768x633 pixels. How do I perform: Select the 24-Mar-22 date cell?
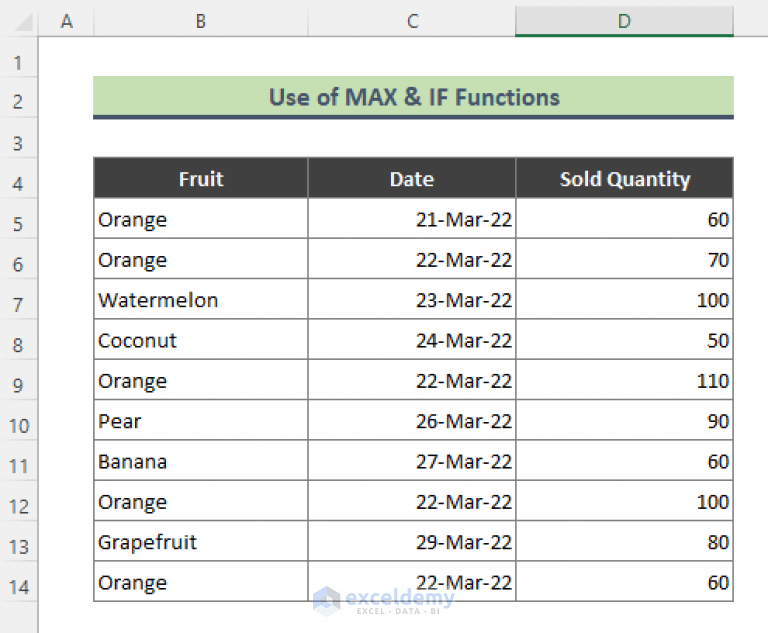pyautogui.click(x=412, y=340)
